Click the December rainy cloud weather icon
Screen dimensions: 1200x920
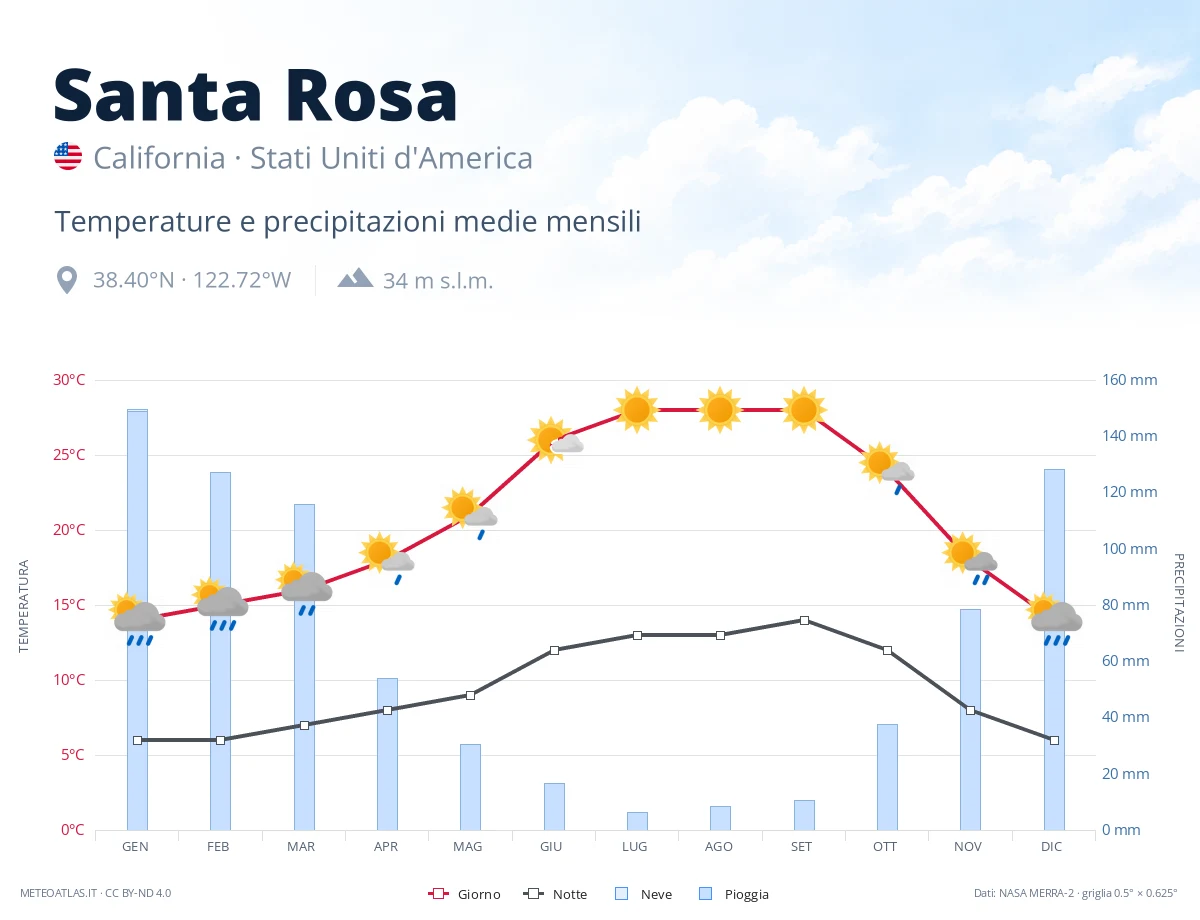[1054, 620]
